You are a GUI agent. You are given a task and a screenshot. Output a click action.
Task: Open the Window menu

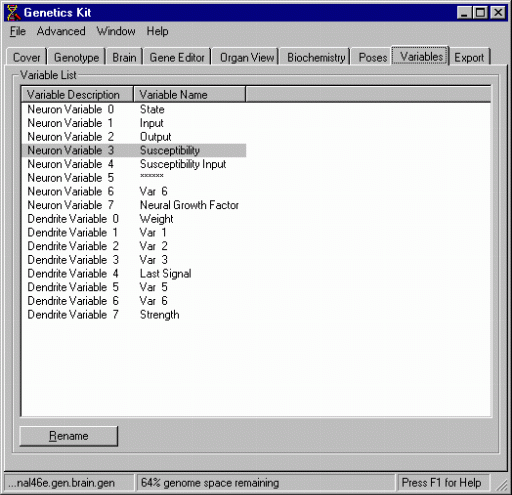(116, 31)
